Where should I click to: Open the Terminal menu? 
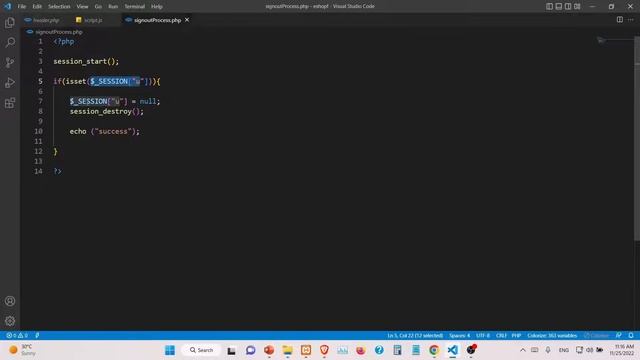(135, 7)
